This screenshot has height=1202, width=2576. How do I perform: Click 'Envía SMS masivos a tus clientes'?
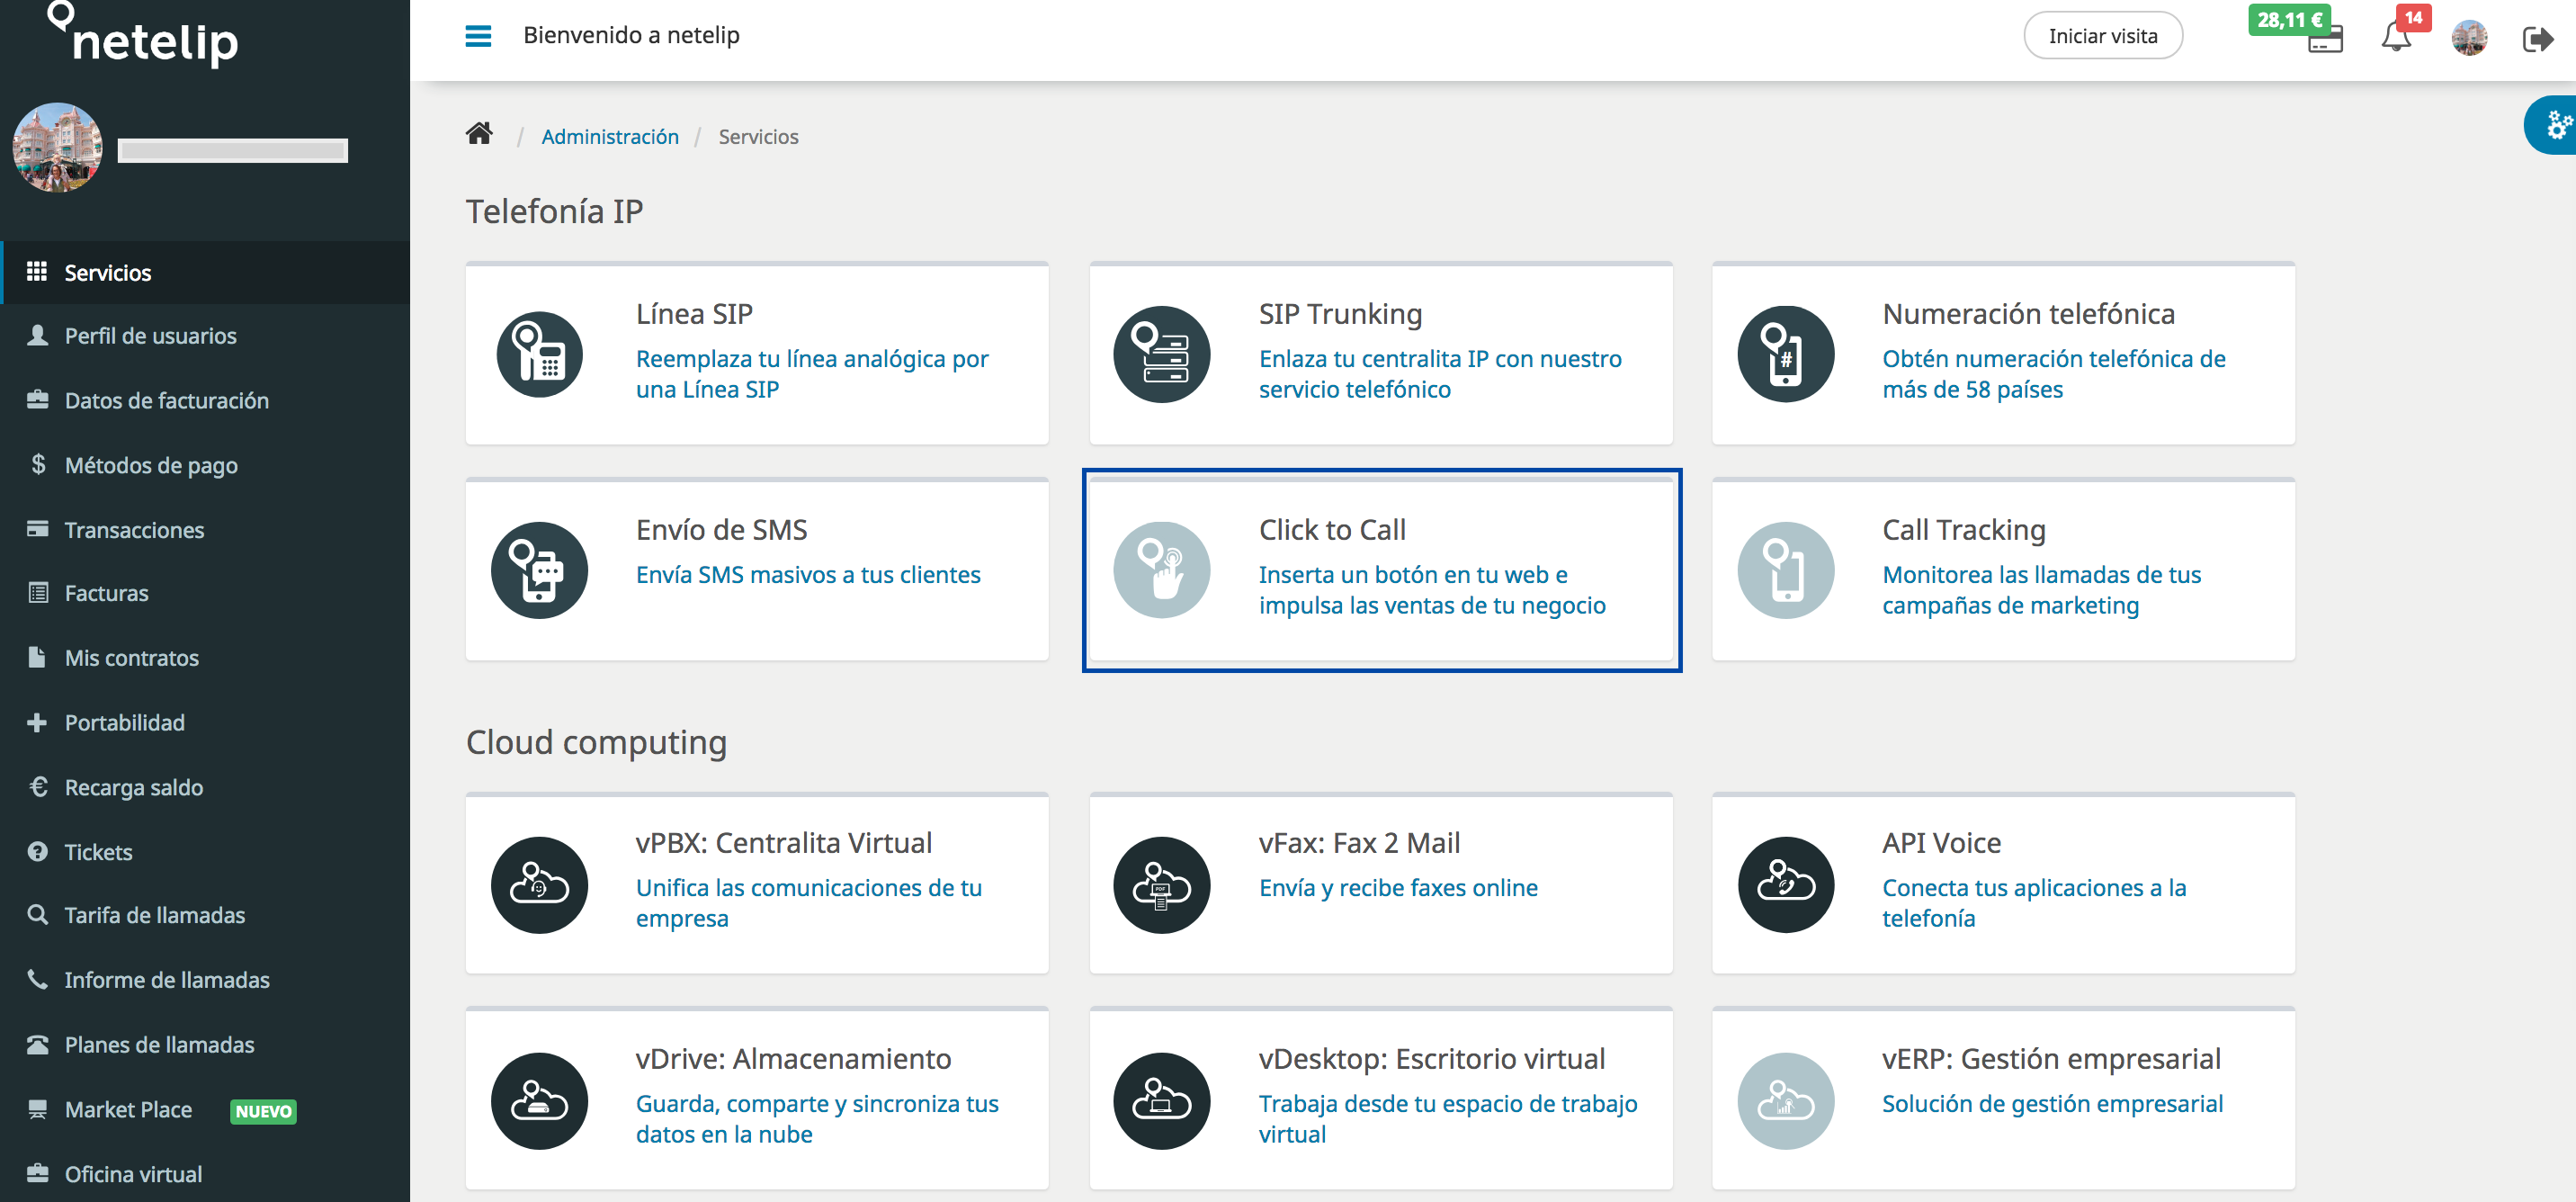(808, 574)
